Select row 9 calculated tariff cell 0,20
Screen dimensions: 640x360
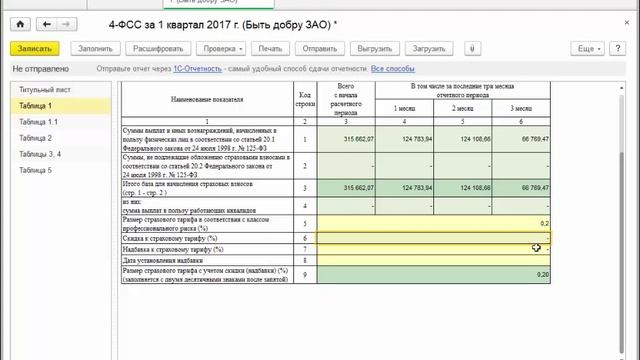click(433, 275)
